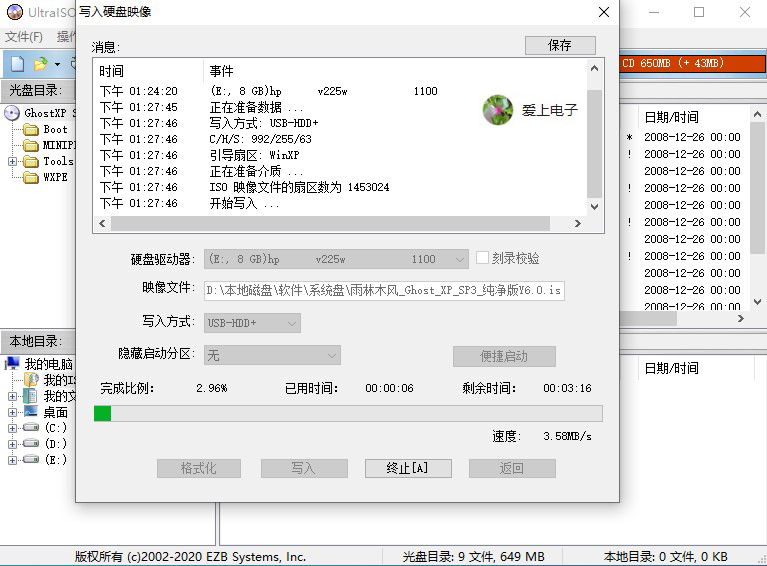
Task: Close the 写入硬盘映像 dialog
Action: tap(604, 12)
